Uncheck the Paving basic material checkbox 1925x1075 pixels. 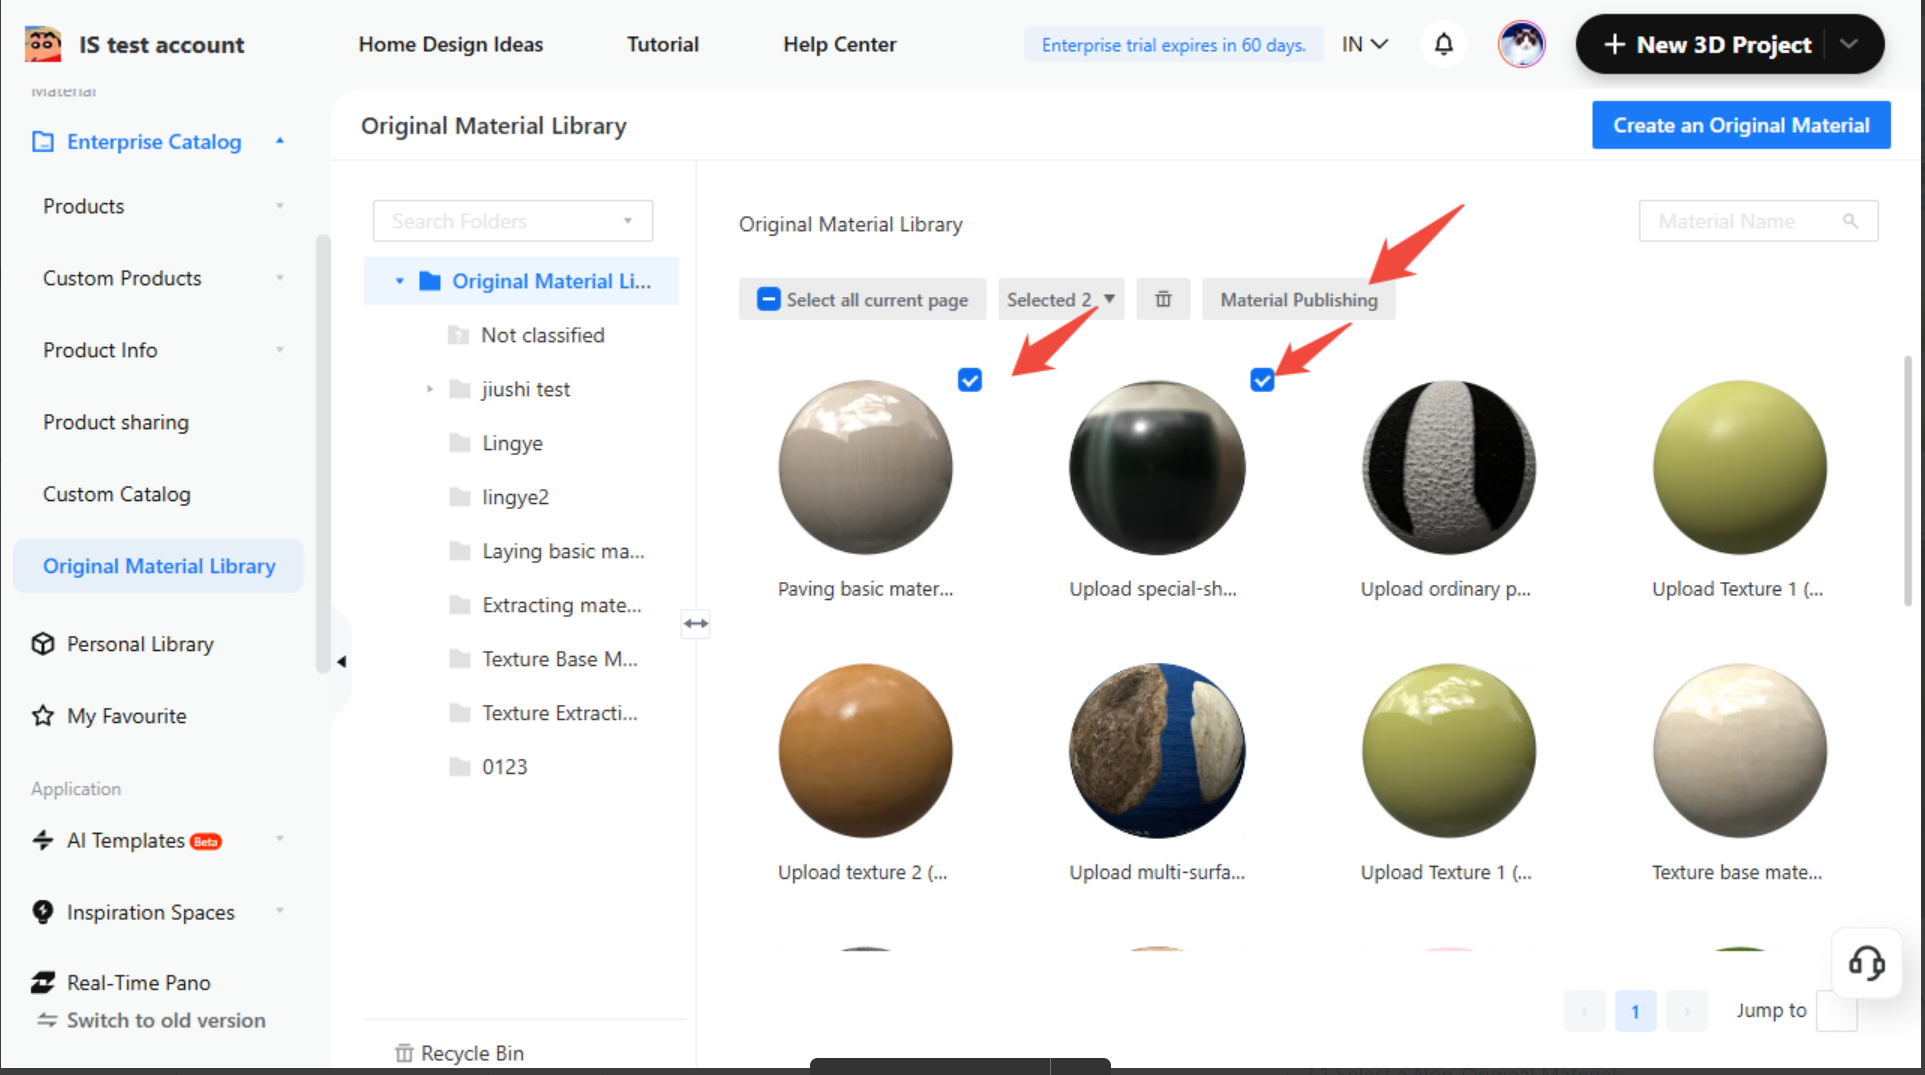coord(969,380)
